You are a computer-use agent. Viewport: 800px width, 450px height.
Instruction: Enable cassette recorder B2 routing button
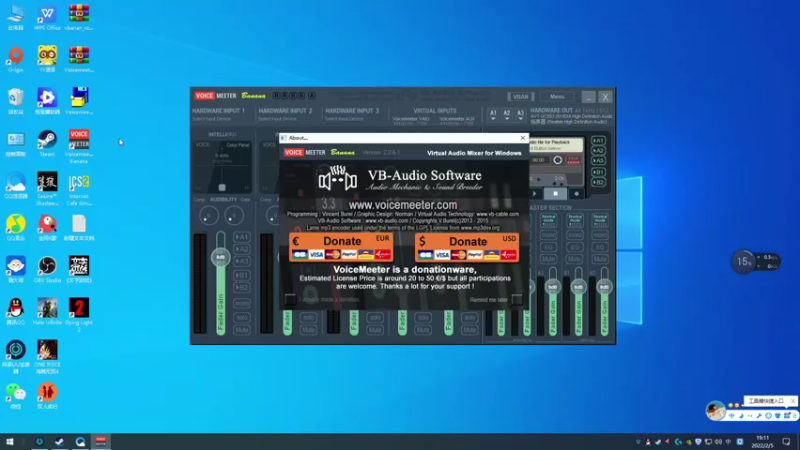[598, 182]
